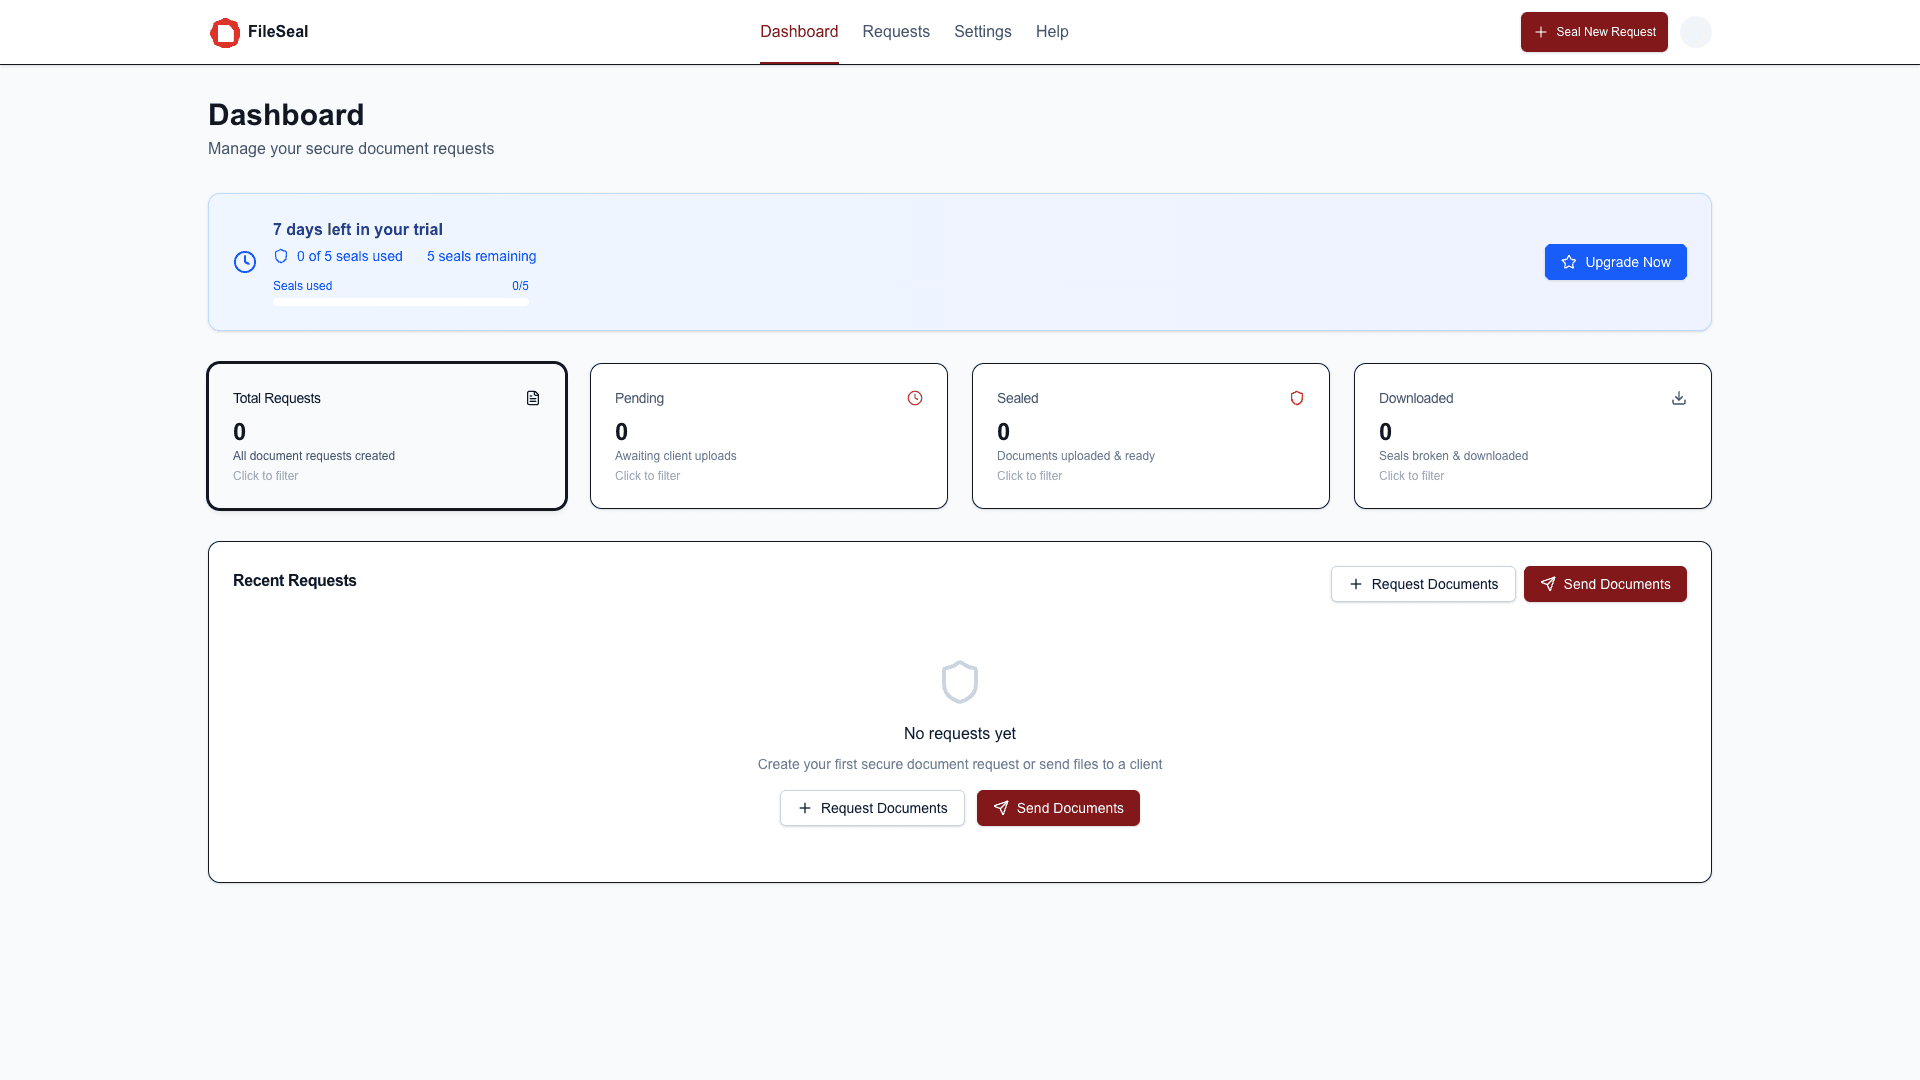Click Send Documents in Recent Requests header
Screen dimensions: 1920x1080
pos(1605,584)
